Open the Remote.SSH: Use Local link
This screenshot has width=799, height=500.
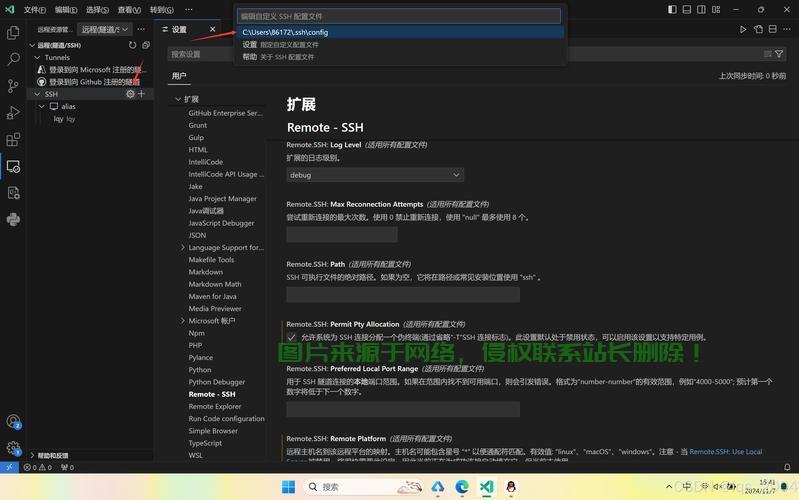(726, 452)
